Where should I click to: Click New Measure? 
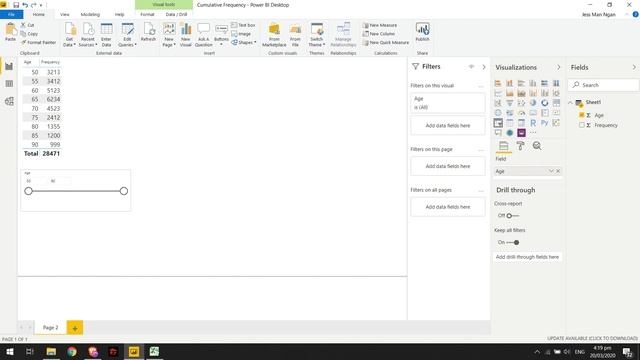point(380,25)
